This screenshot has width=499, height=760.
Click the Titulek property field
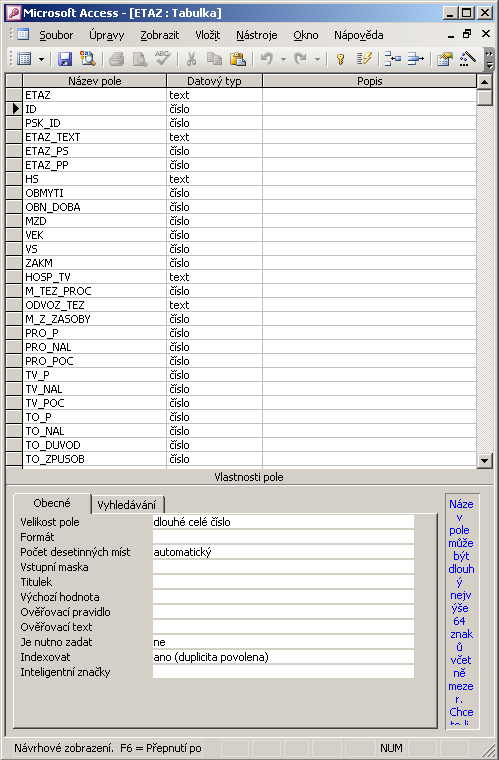[x=283, y=582]
